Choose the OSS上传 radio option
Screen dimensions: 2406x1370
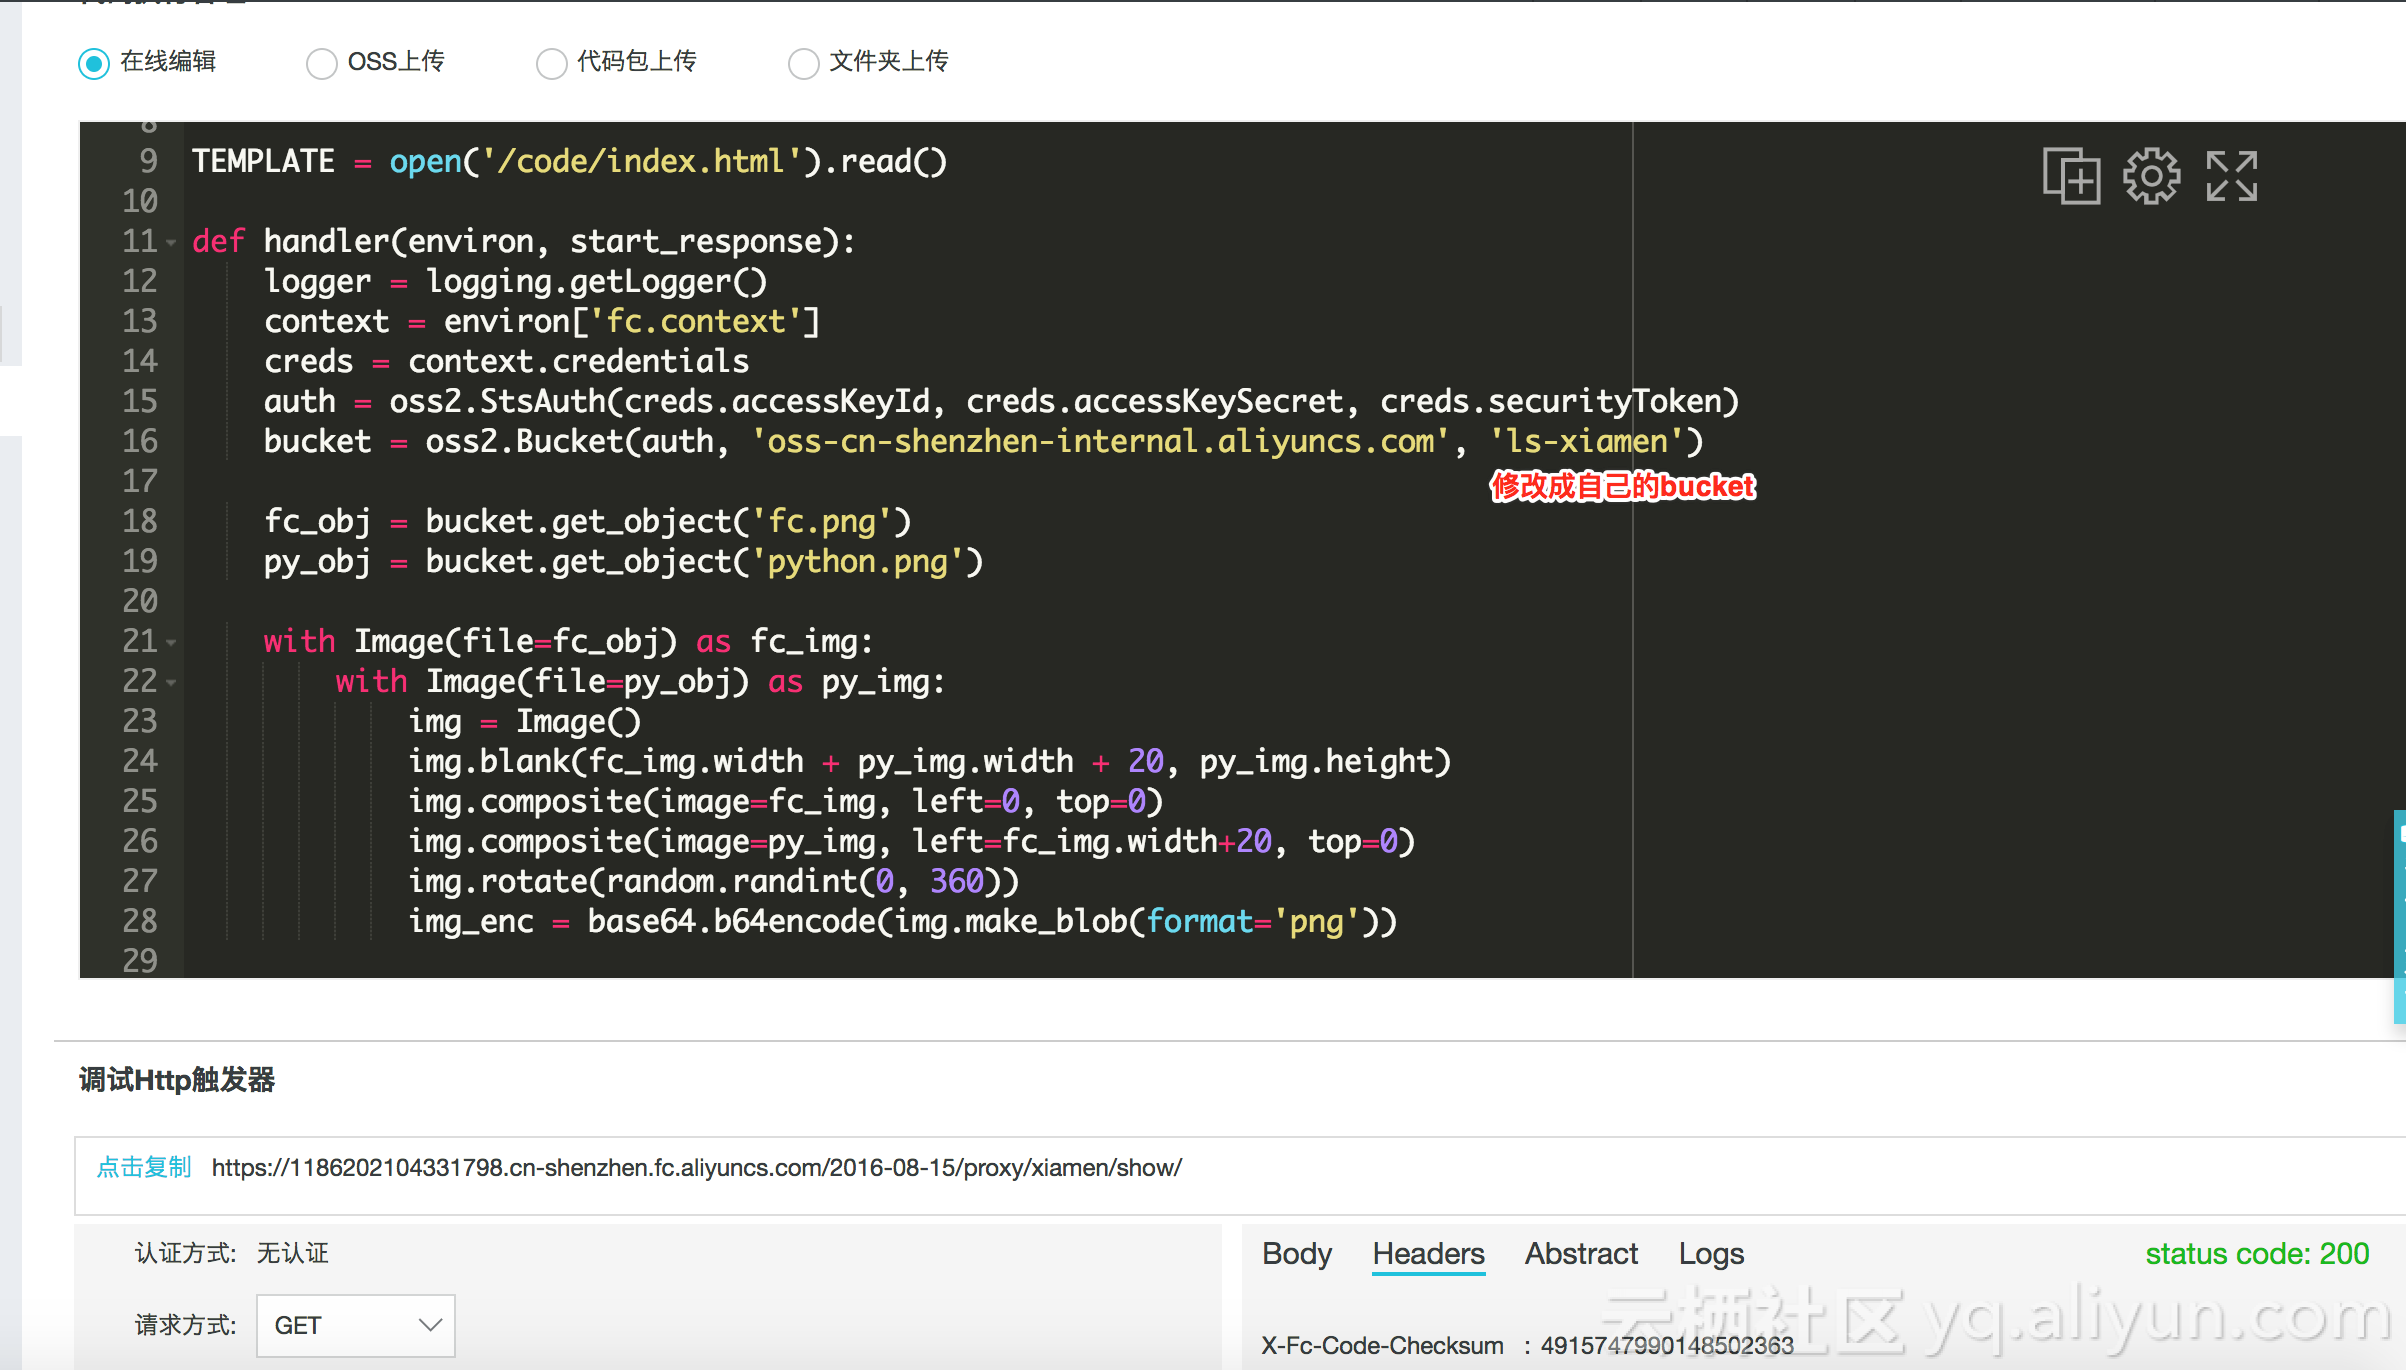pos(321,63)
